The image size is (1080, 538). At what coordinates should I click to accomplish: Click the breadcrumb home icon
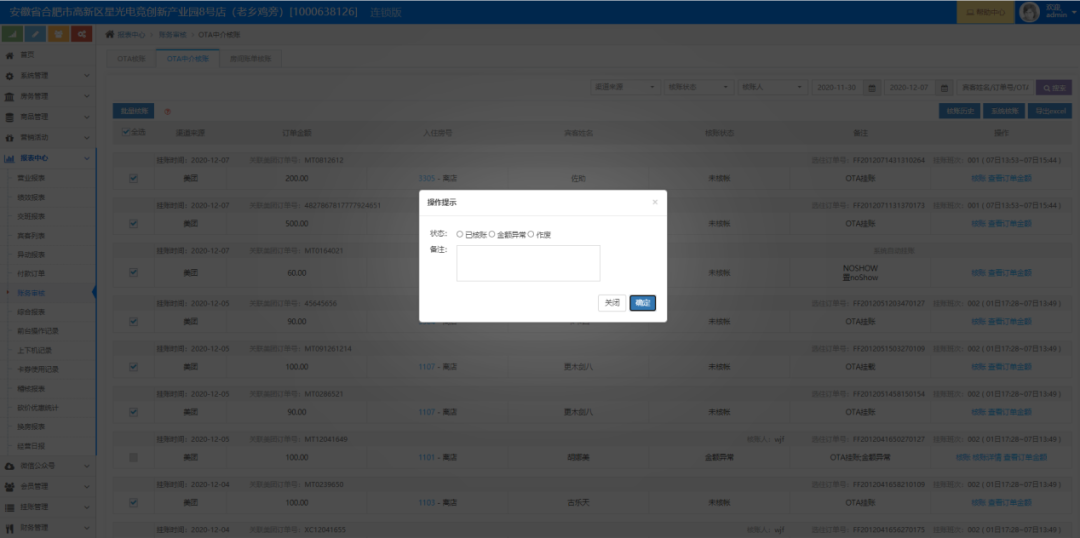[x=110, y=34]
